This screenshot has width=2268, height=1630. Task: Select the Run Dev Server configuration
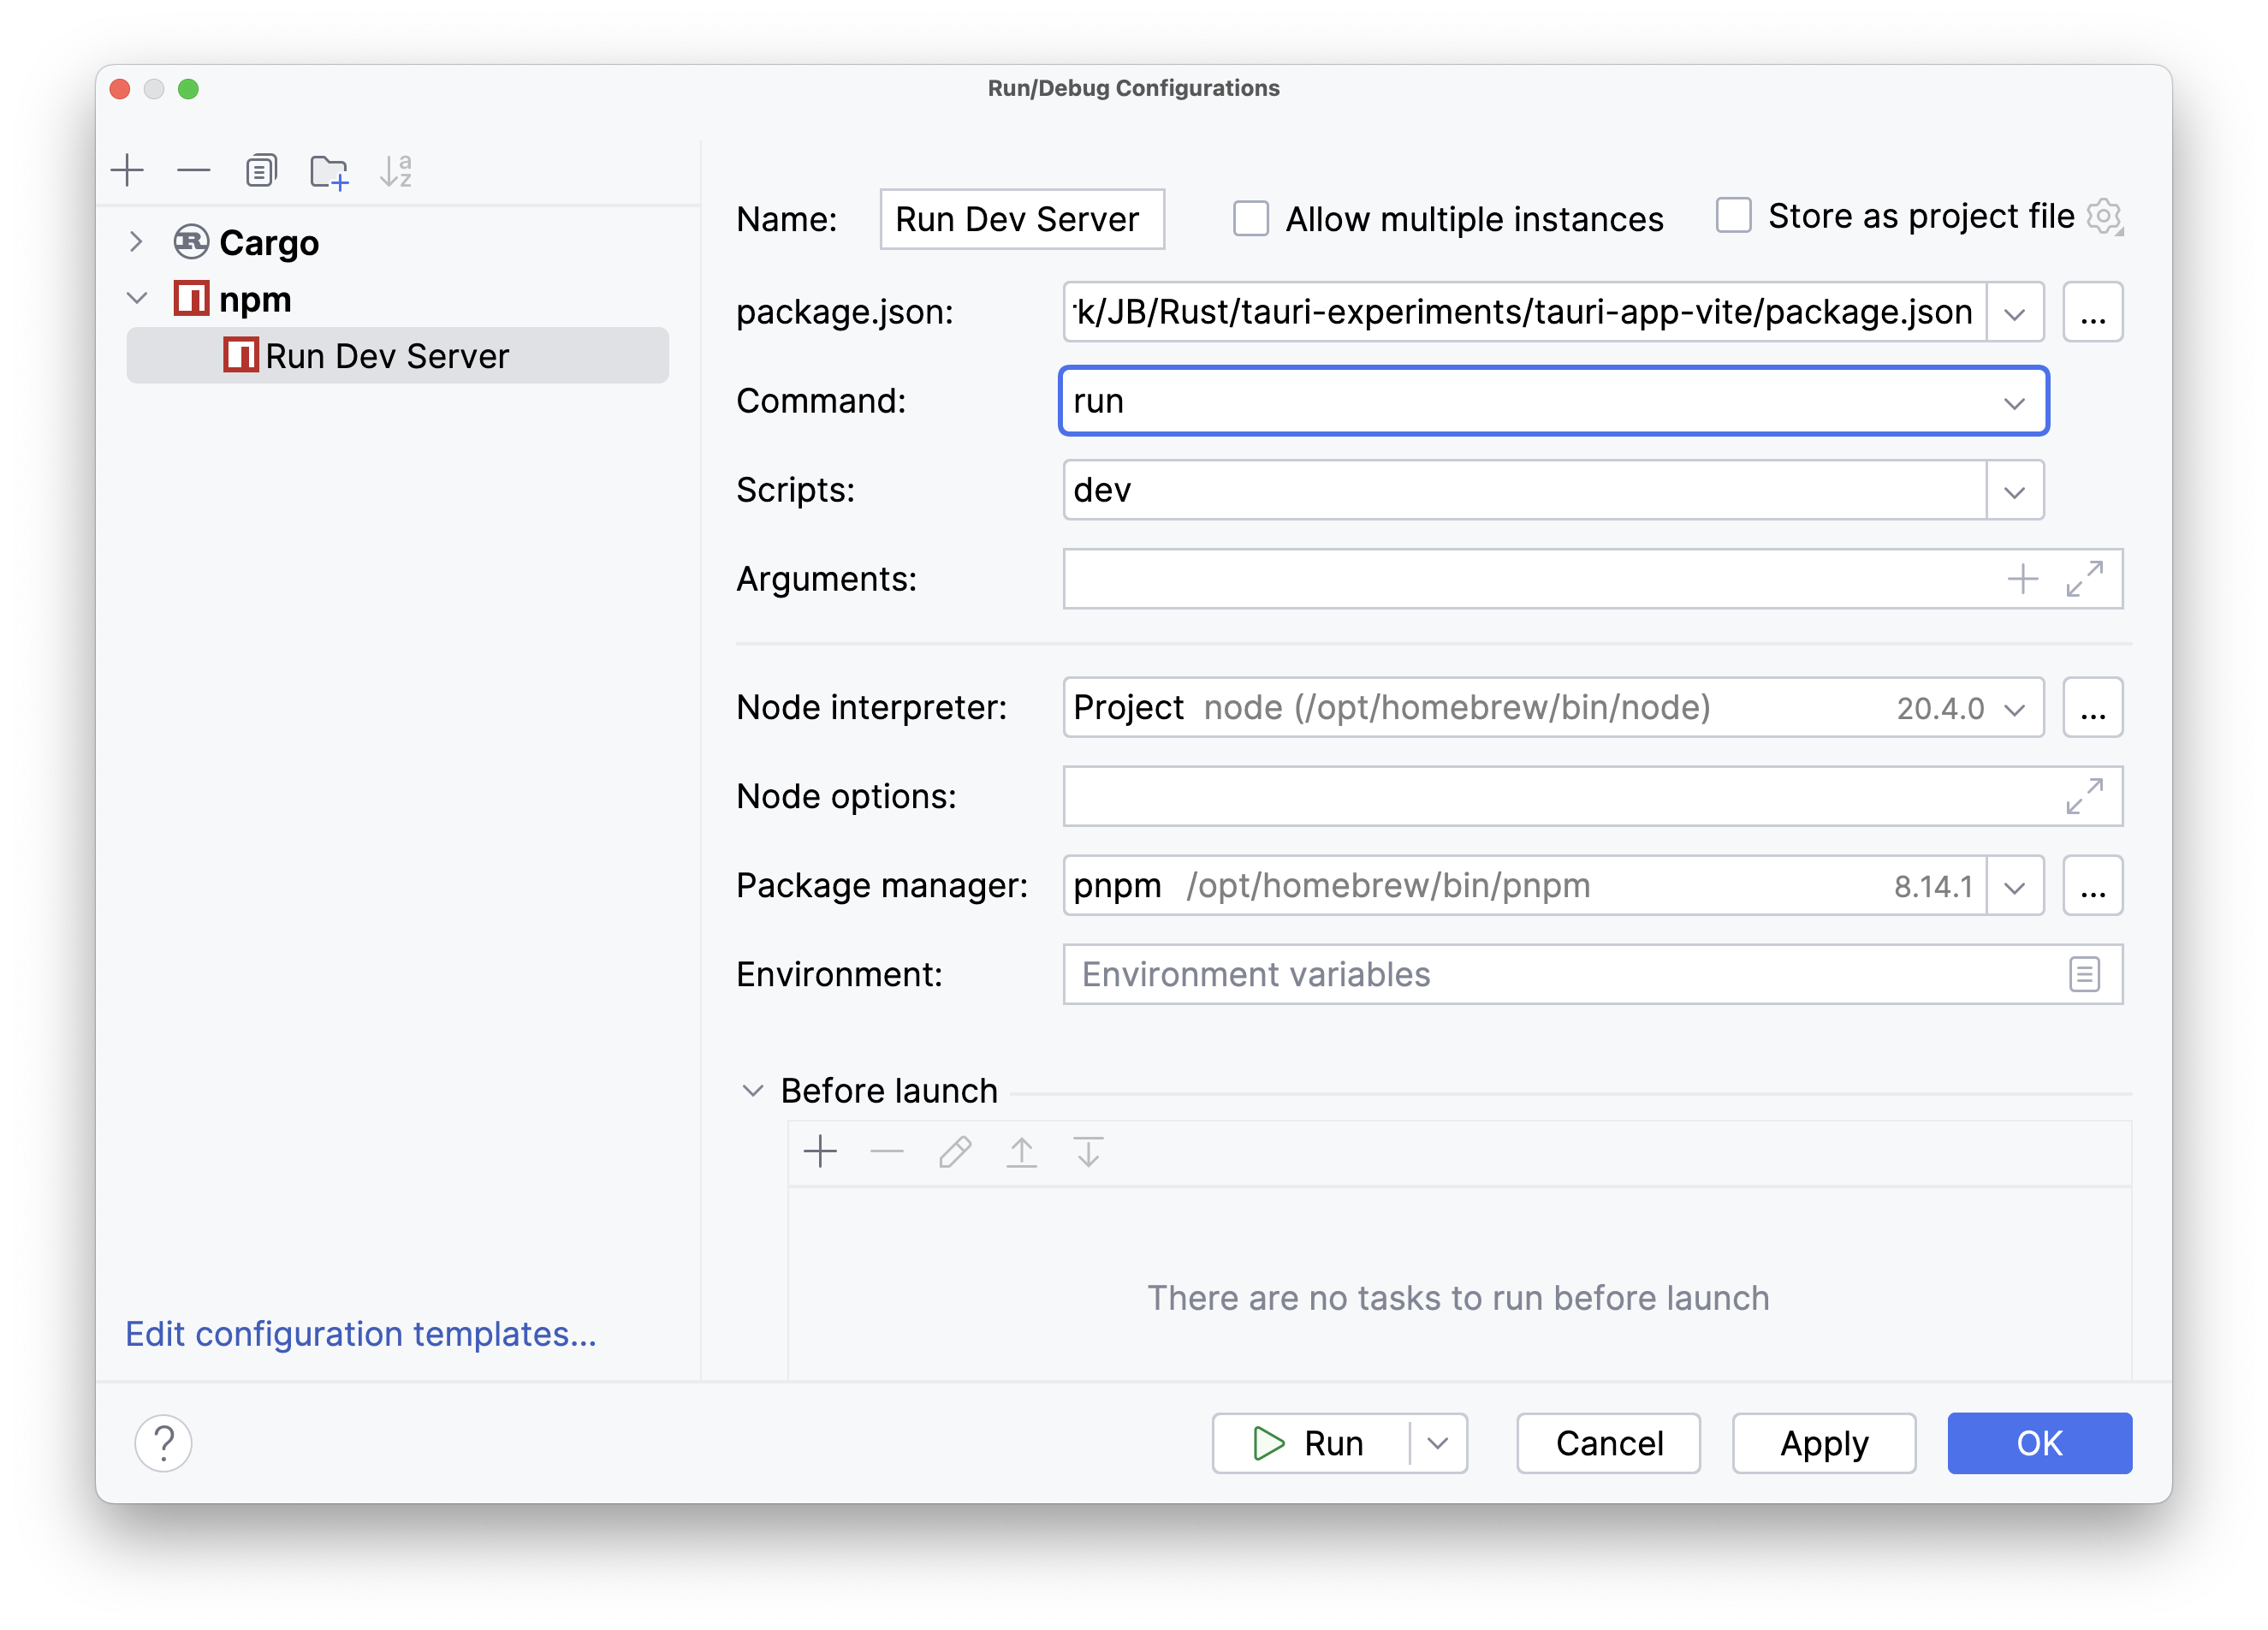pyautogui.click(x=389, y=355)
